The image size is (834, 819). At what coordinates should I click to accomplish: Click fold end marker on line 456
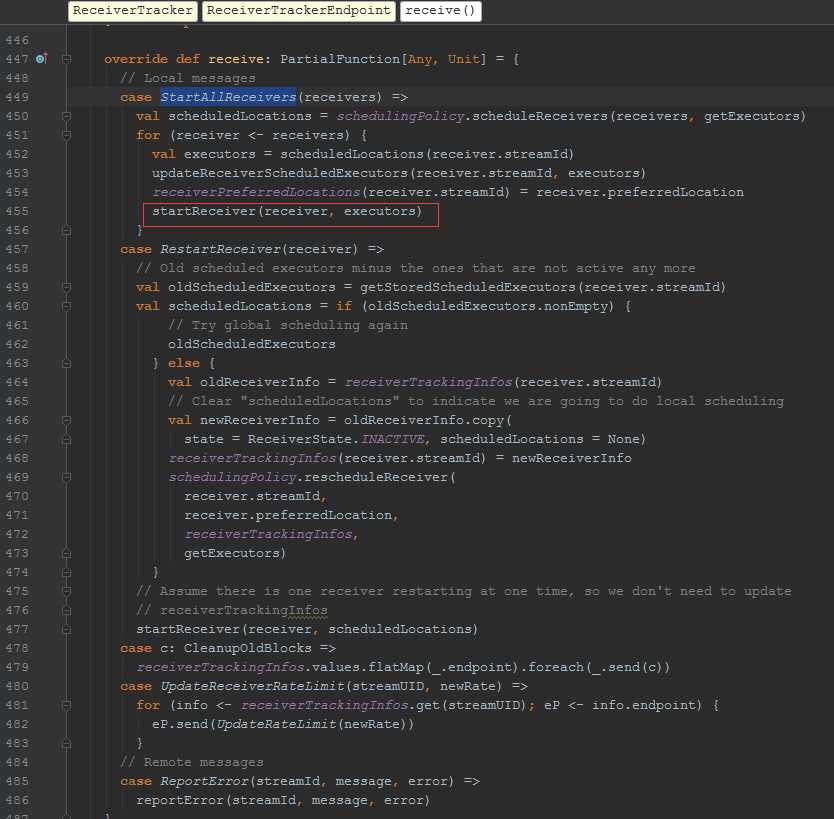point(66,230)
